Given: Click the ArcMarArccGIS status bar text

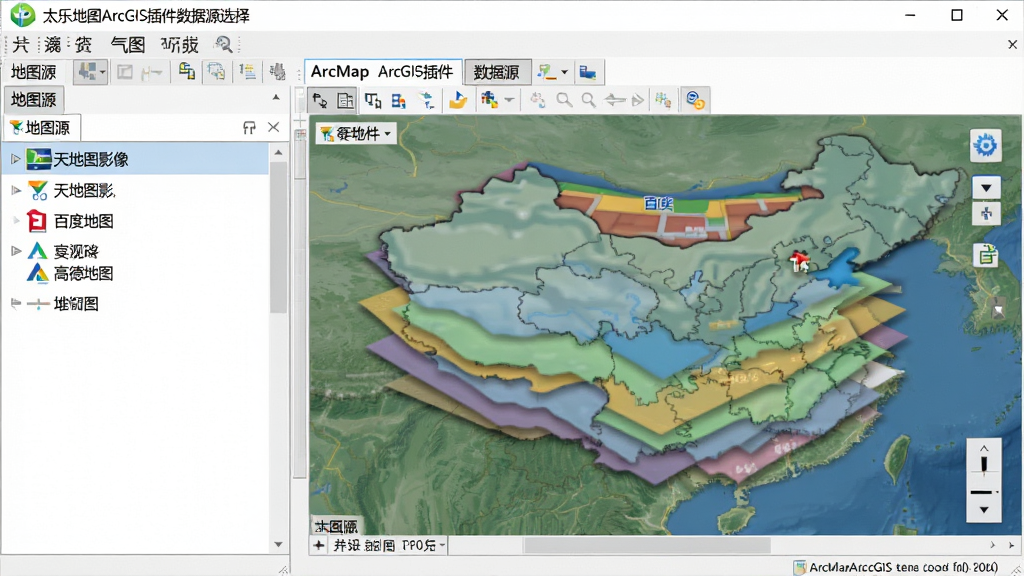Looking at the screenshot, I should 903,567.
